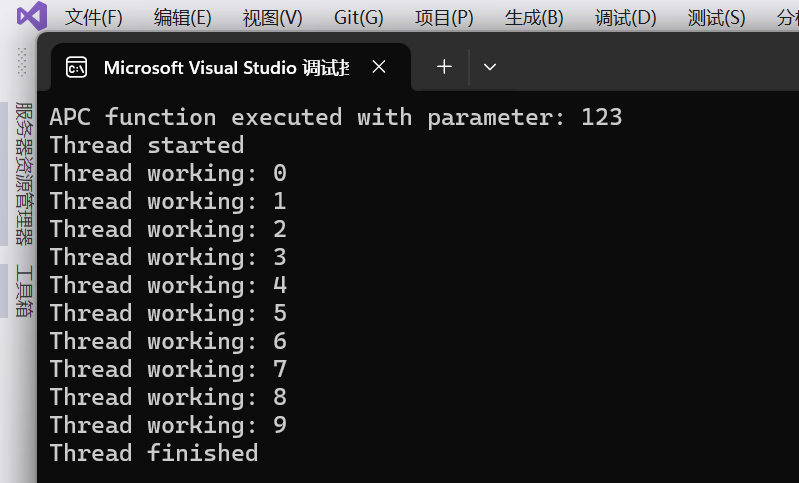Show the 服务器资源管理器 side panel
799x483 pixels.
coord(23,173)
